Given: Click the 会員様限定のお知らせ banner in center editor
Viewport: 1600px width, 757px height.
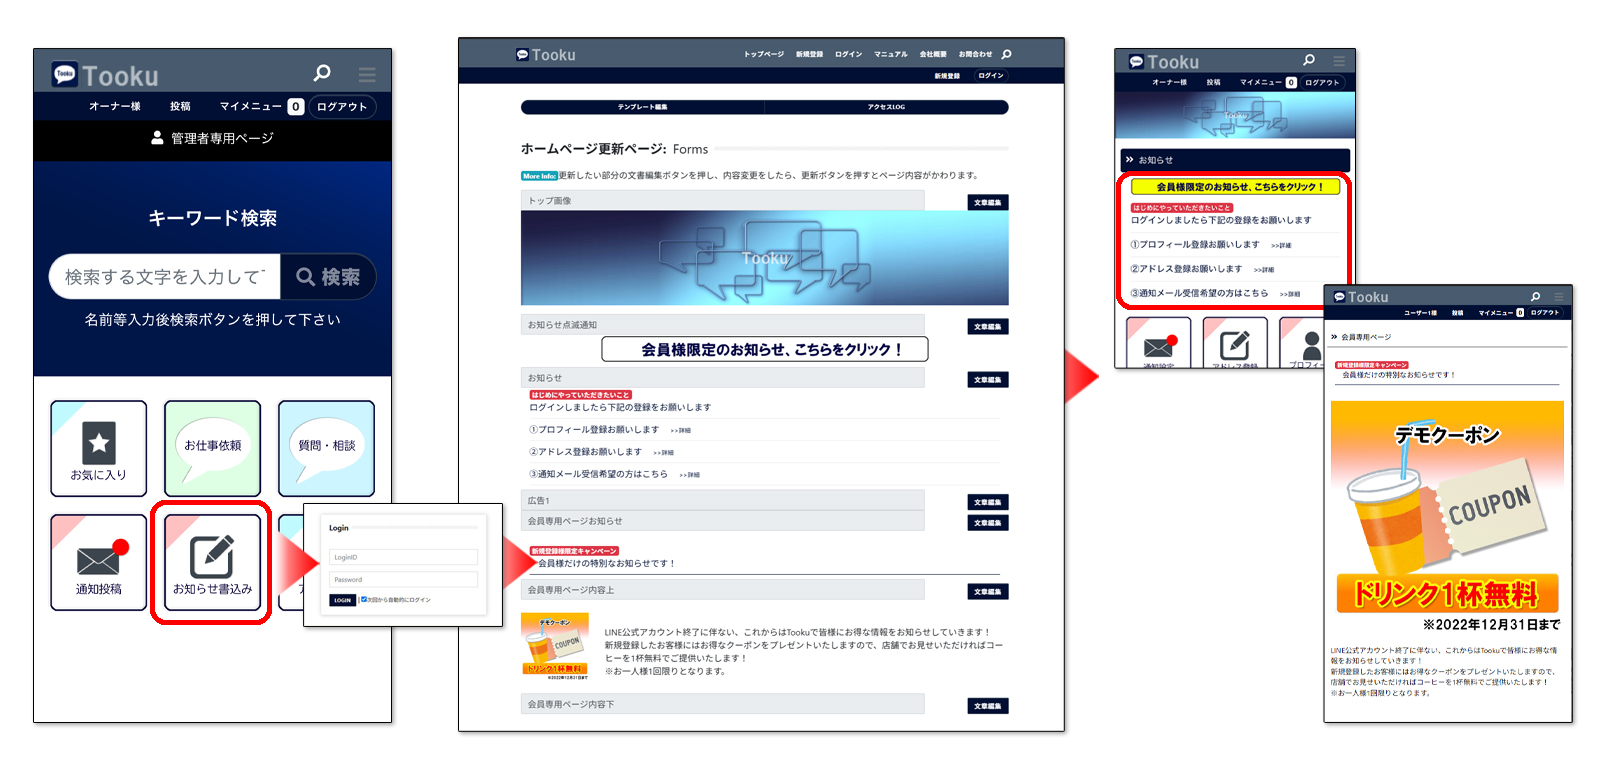Looking at the screenshot, I should (x=765, y=349).
